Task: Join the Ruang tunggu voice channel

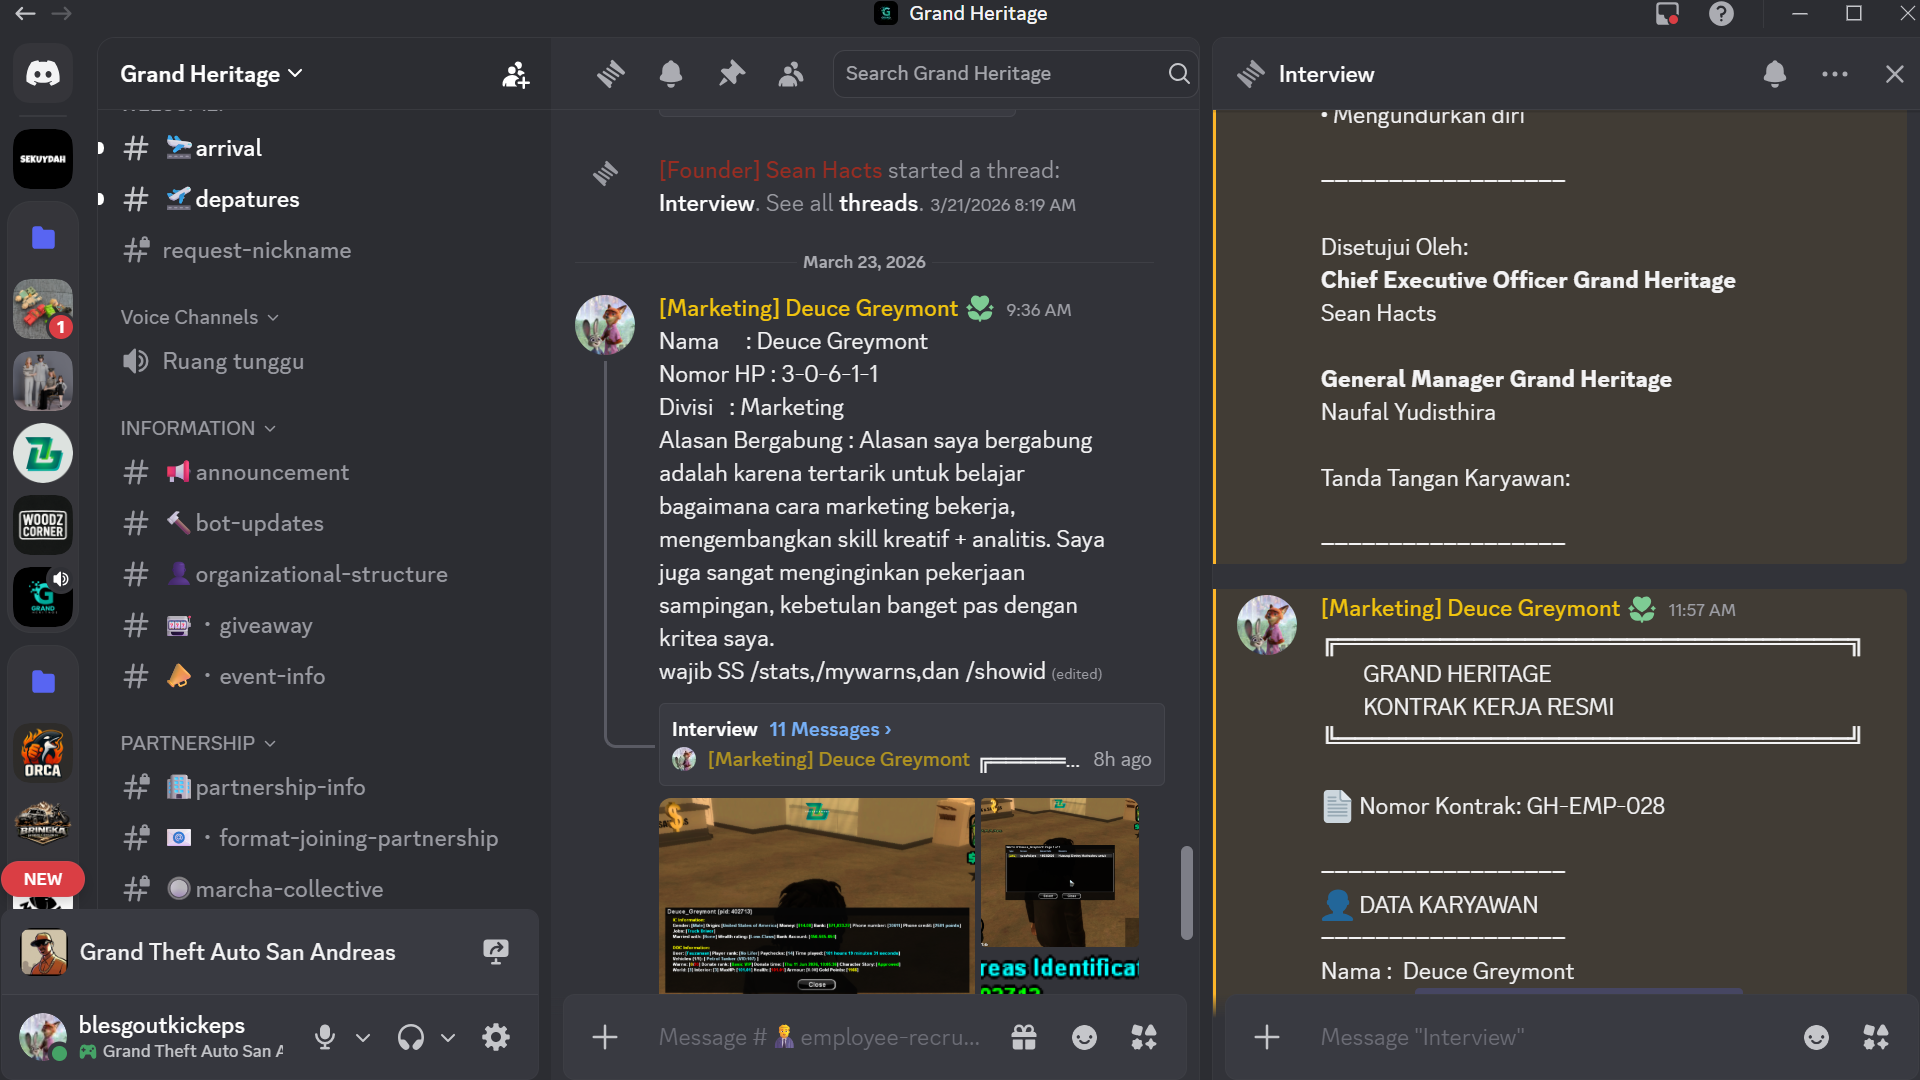Action: (x=325, y=361)
